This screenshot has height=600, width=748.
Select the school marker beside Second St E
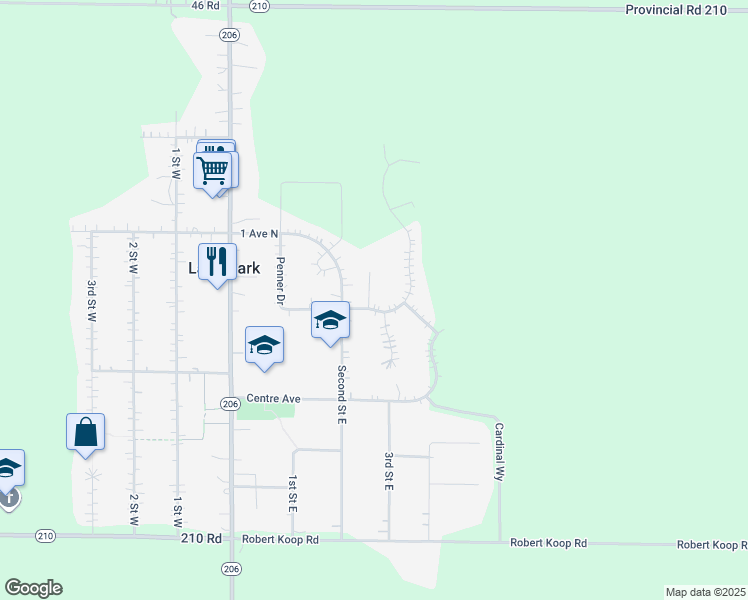330,321
